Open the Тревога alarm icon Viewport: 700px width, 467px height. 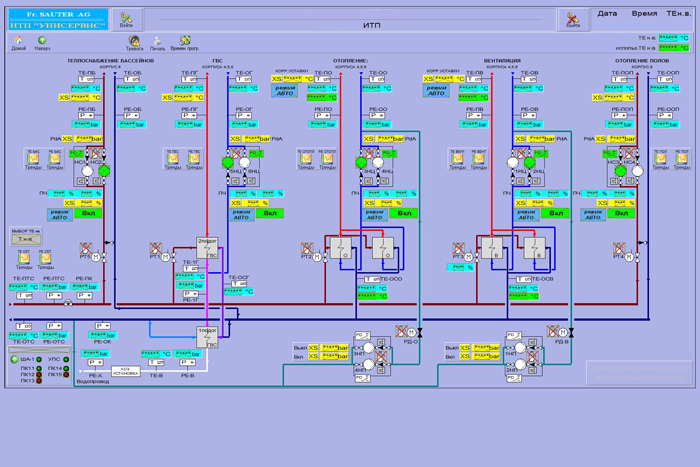click(134, 41)
